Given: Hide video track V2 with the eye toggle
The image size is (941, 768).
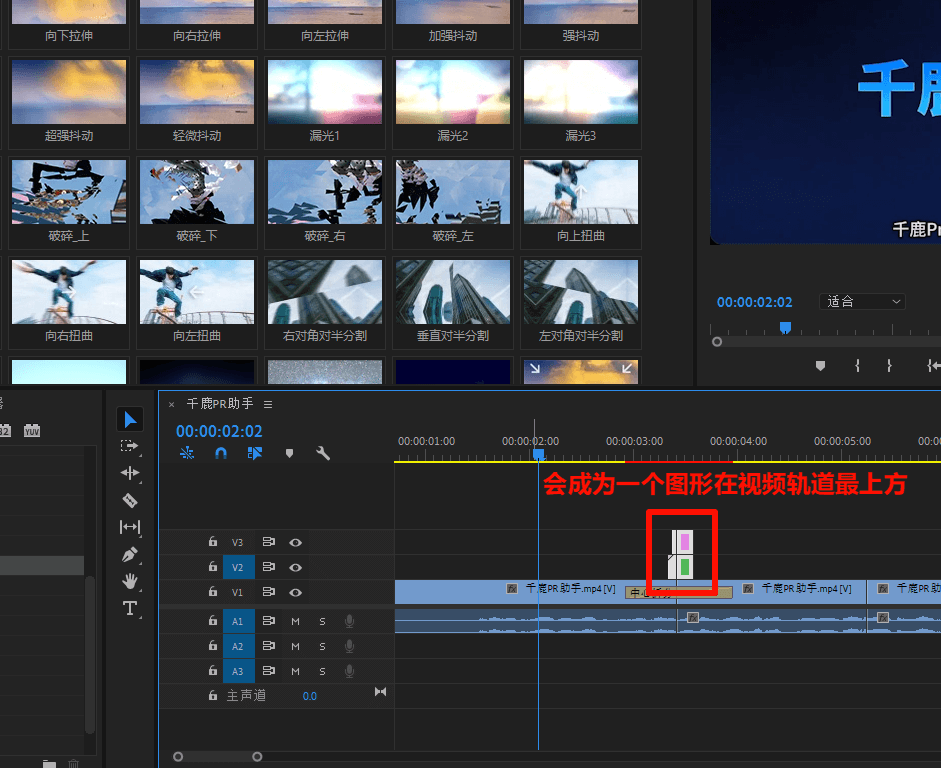Looking at the screenshot, I should click(293, 567).
